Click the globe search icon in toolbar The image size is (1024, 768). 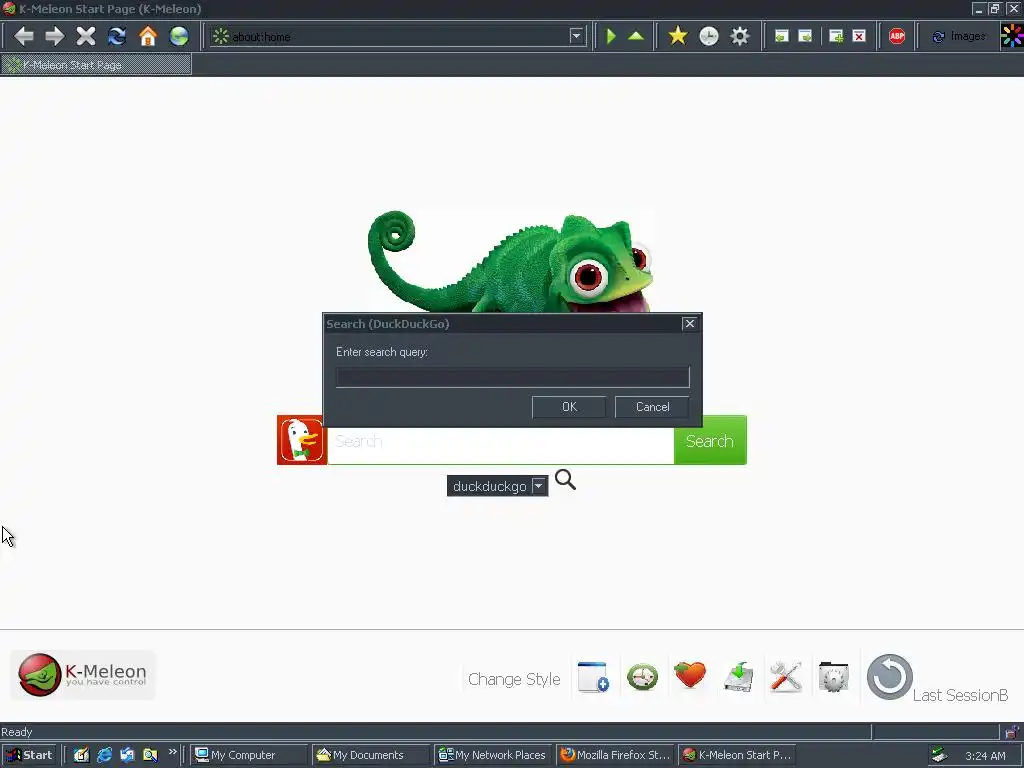tap(179, 36)
